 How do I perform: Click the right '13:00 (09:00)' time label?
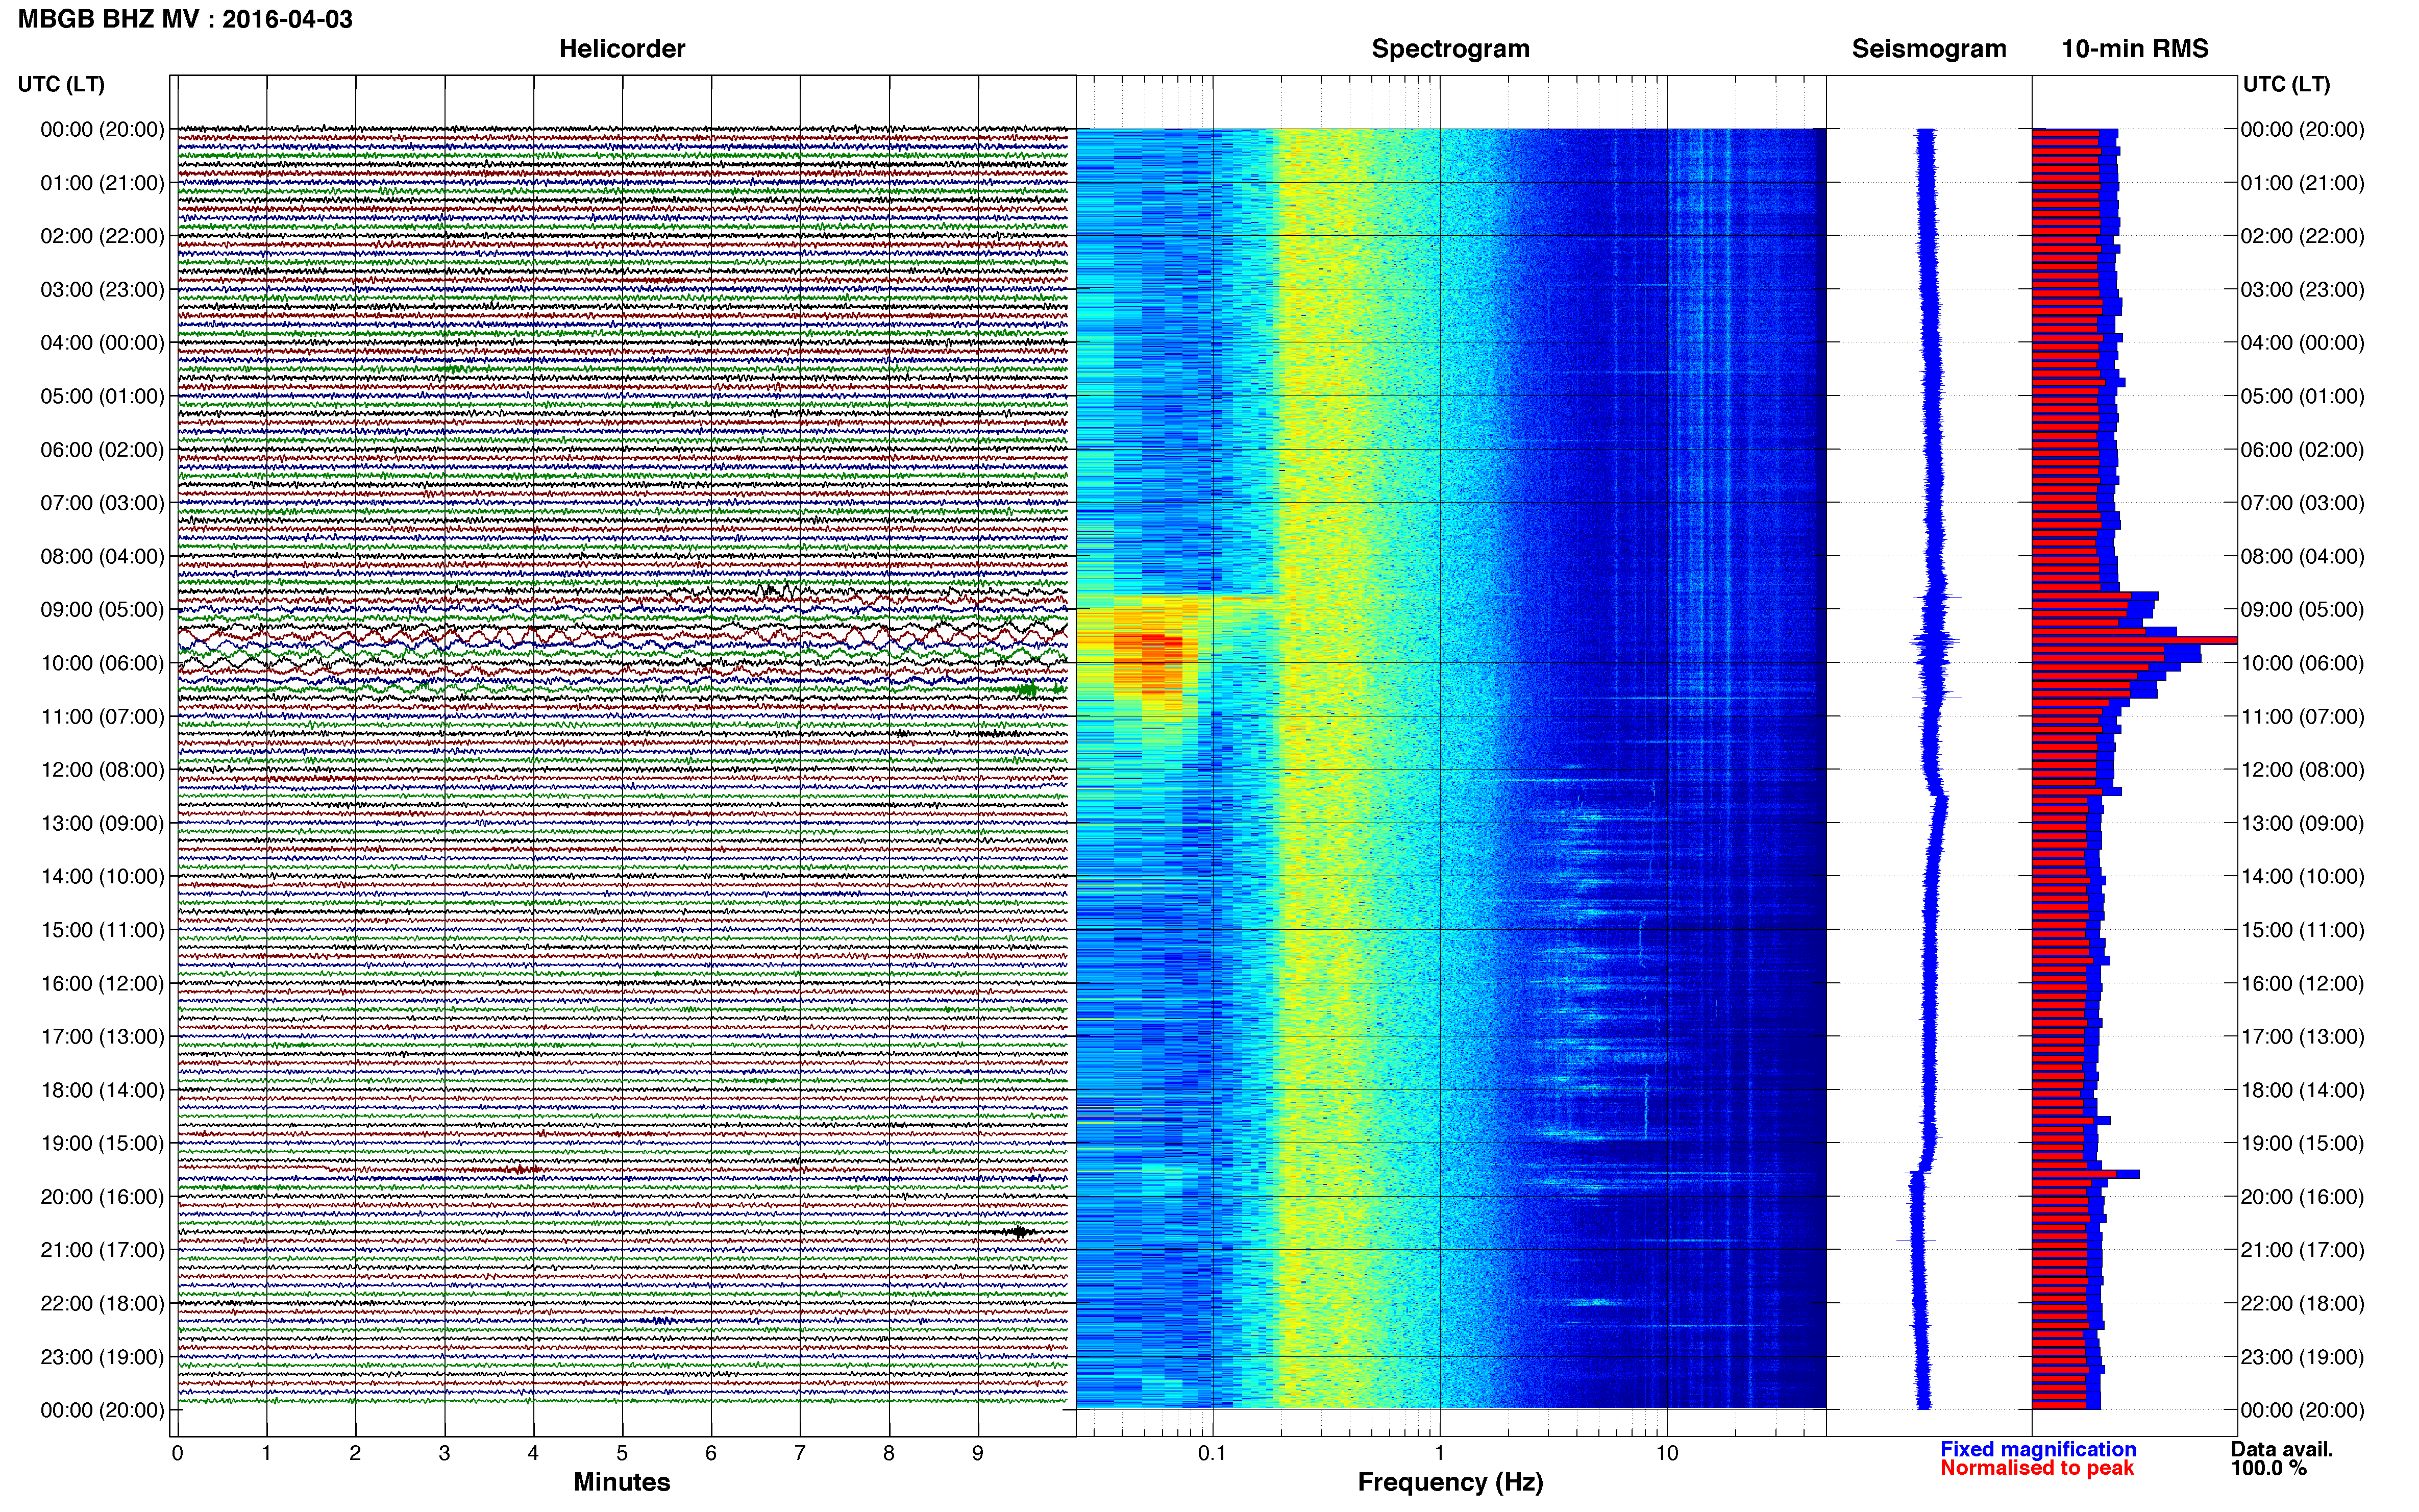(2302, 823)
